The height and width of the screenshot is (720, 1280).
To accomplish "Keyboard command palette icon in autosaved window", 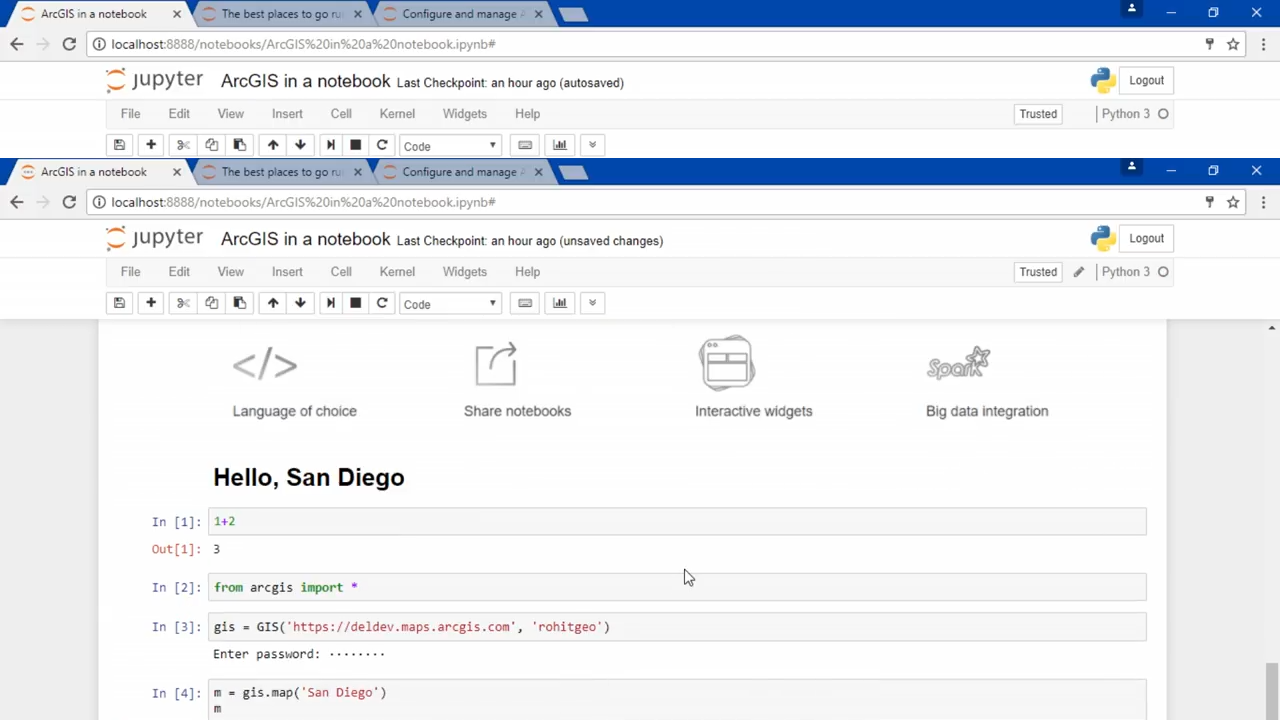I will point(525,145).
